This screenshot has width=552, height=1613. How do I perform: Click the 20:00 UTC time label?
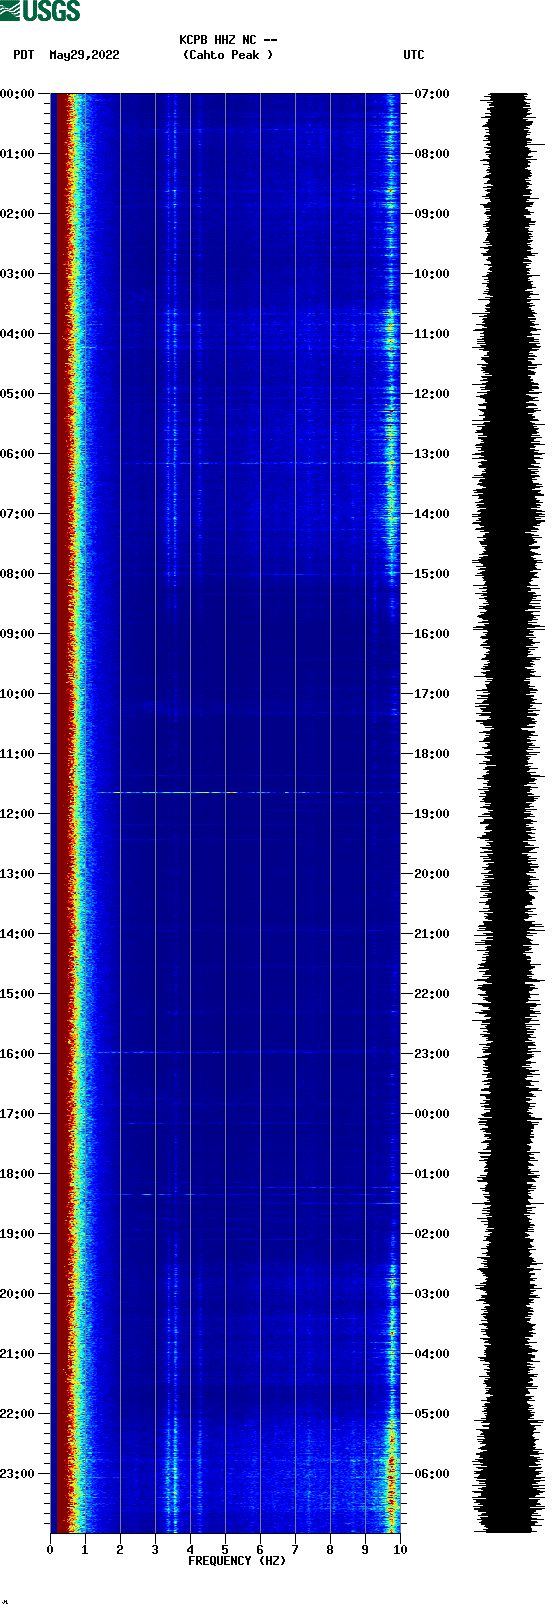pos(432,874)
